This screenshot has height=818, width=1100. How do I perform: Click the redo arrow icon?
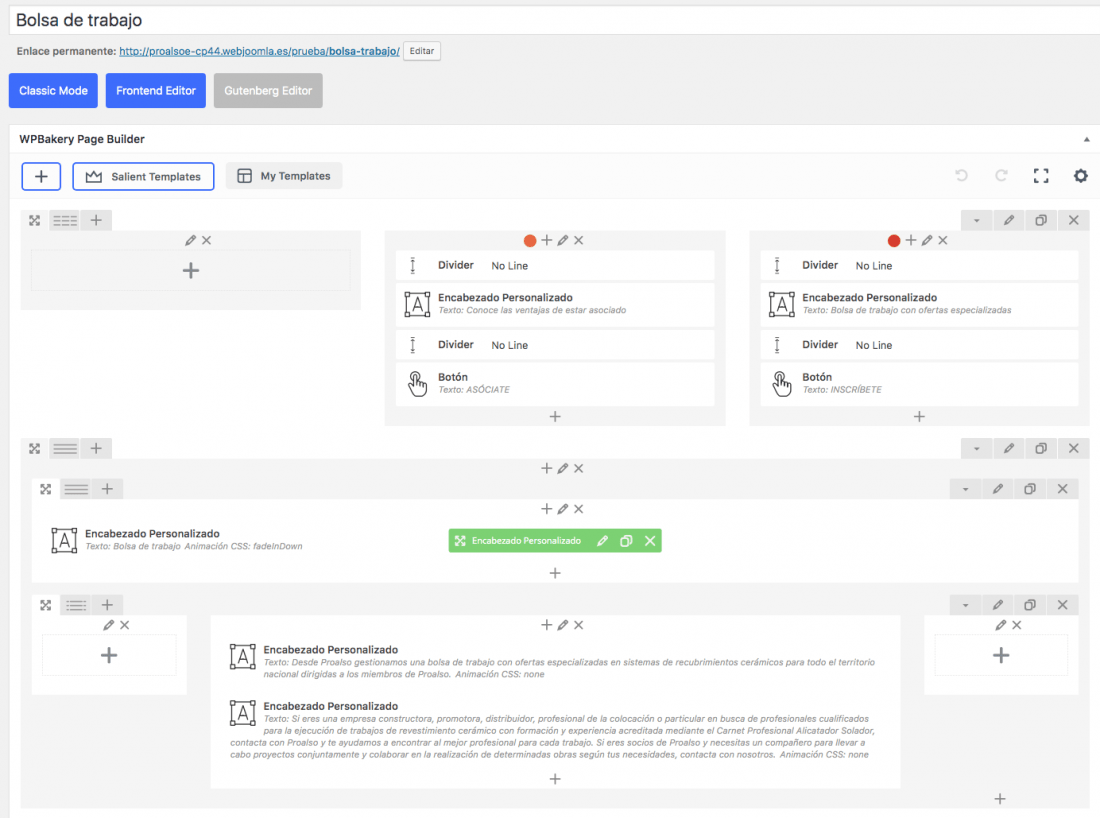tap(1001, 175)
